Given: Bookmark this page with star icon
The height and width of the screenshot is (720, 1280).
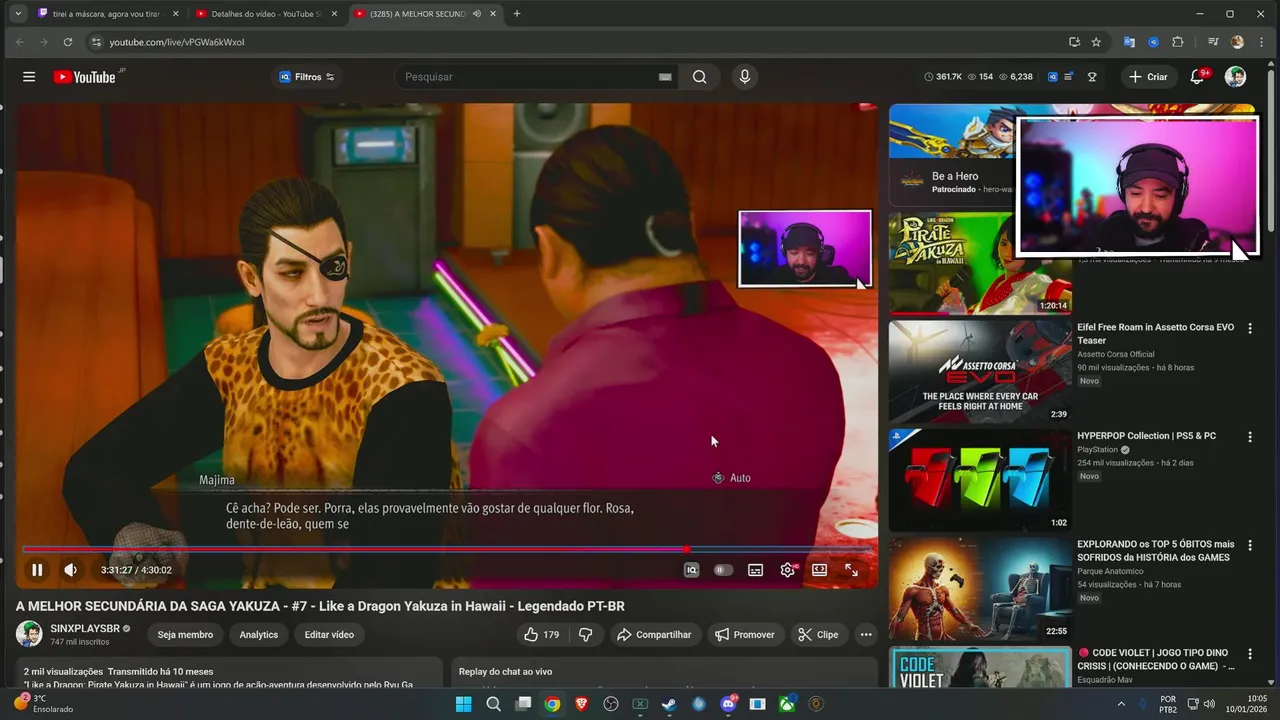Looking at the screenshot, I should [x=1096, y=42].
